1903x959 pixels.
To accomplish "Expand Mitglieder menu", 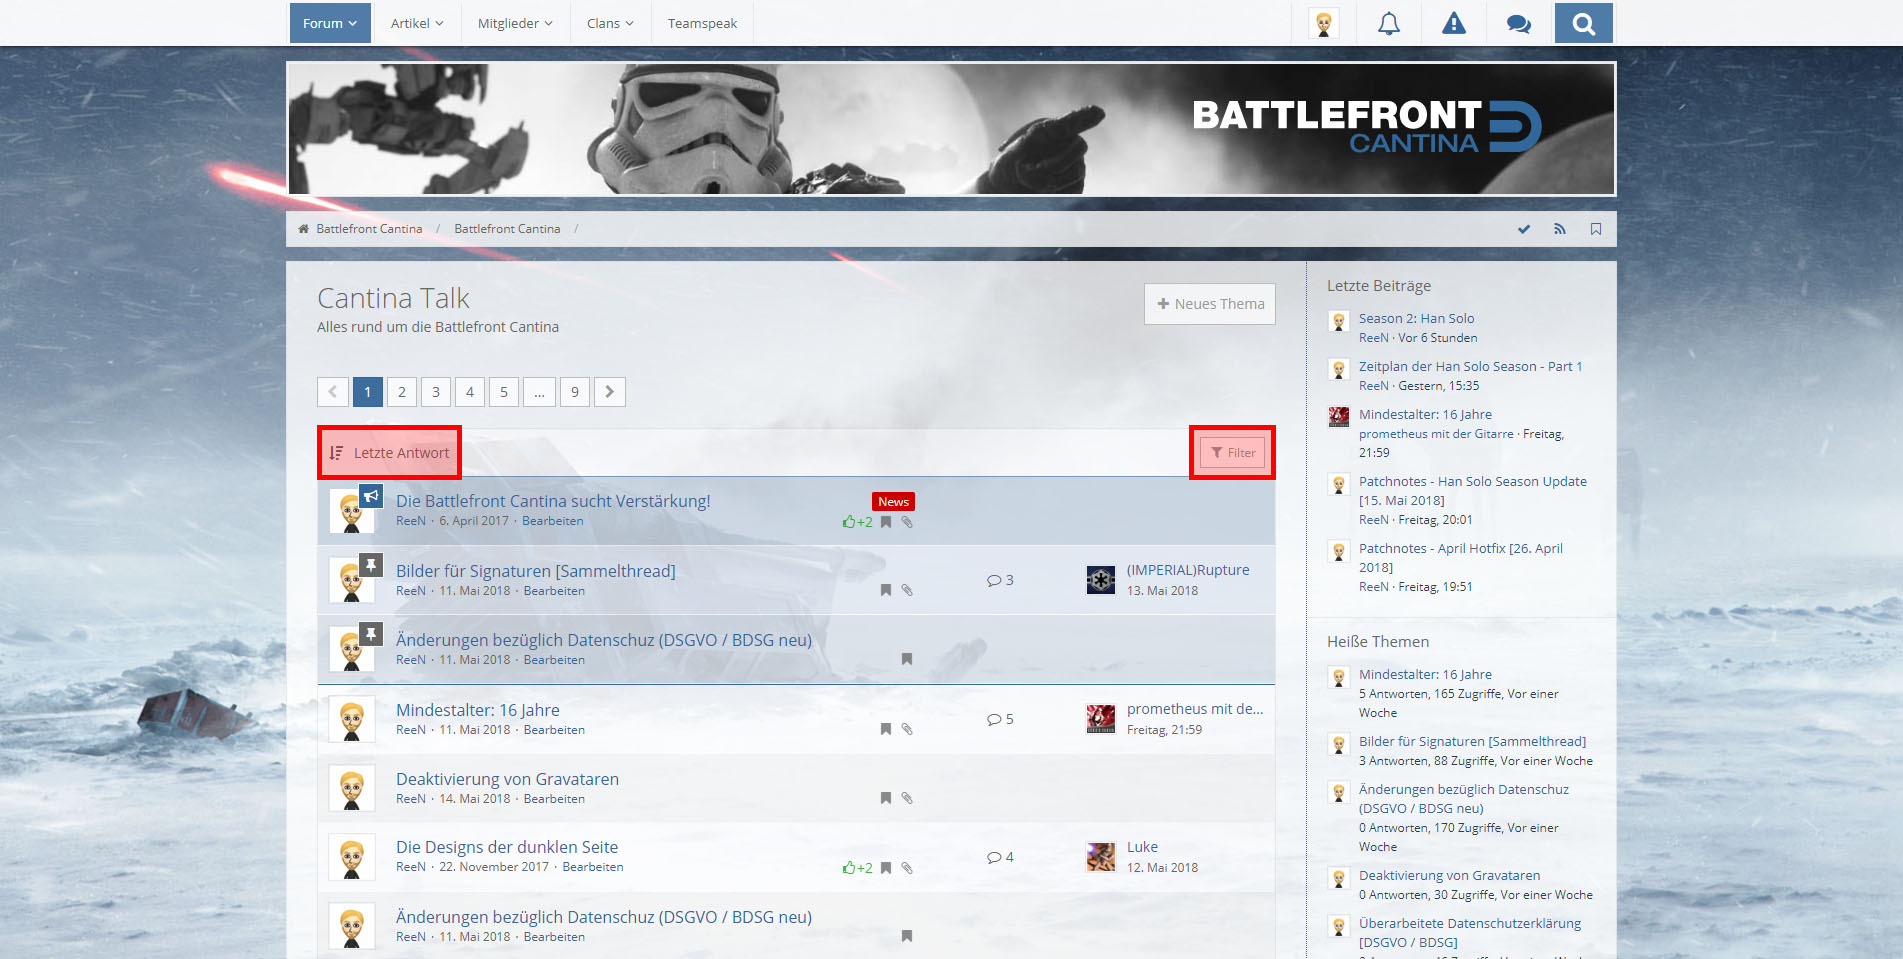I will 515,23.
